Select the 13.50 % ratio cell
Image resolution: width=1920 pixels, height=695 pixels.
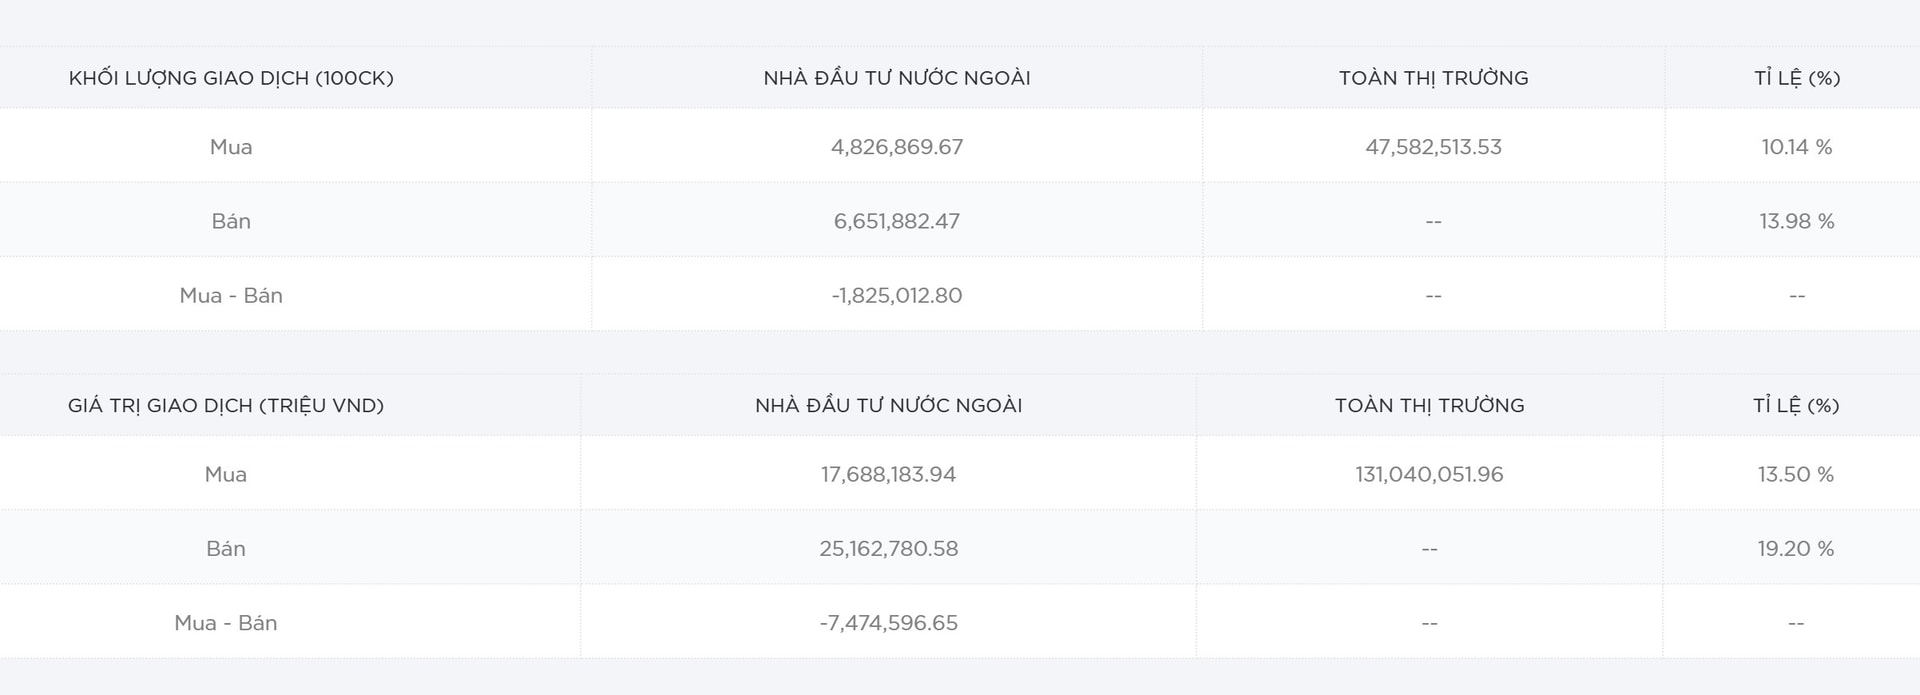[x=1795, y=474]
